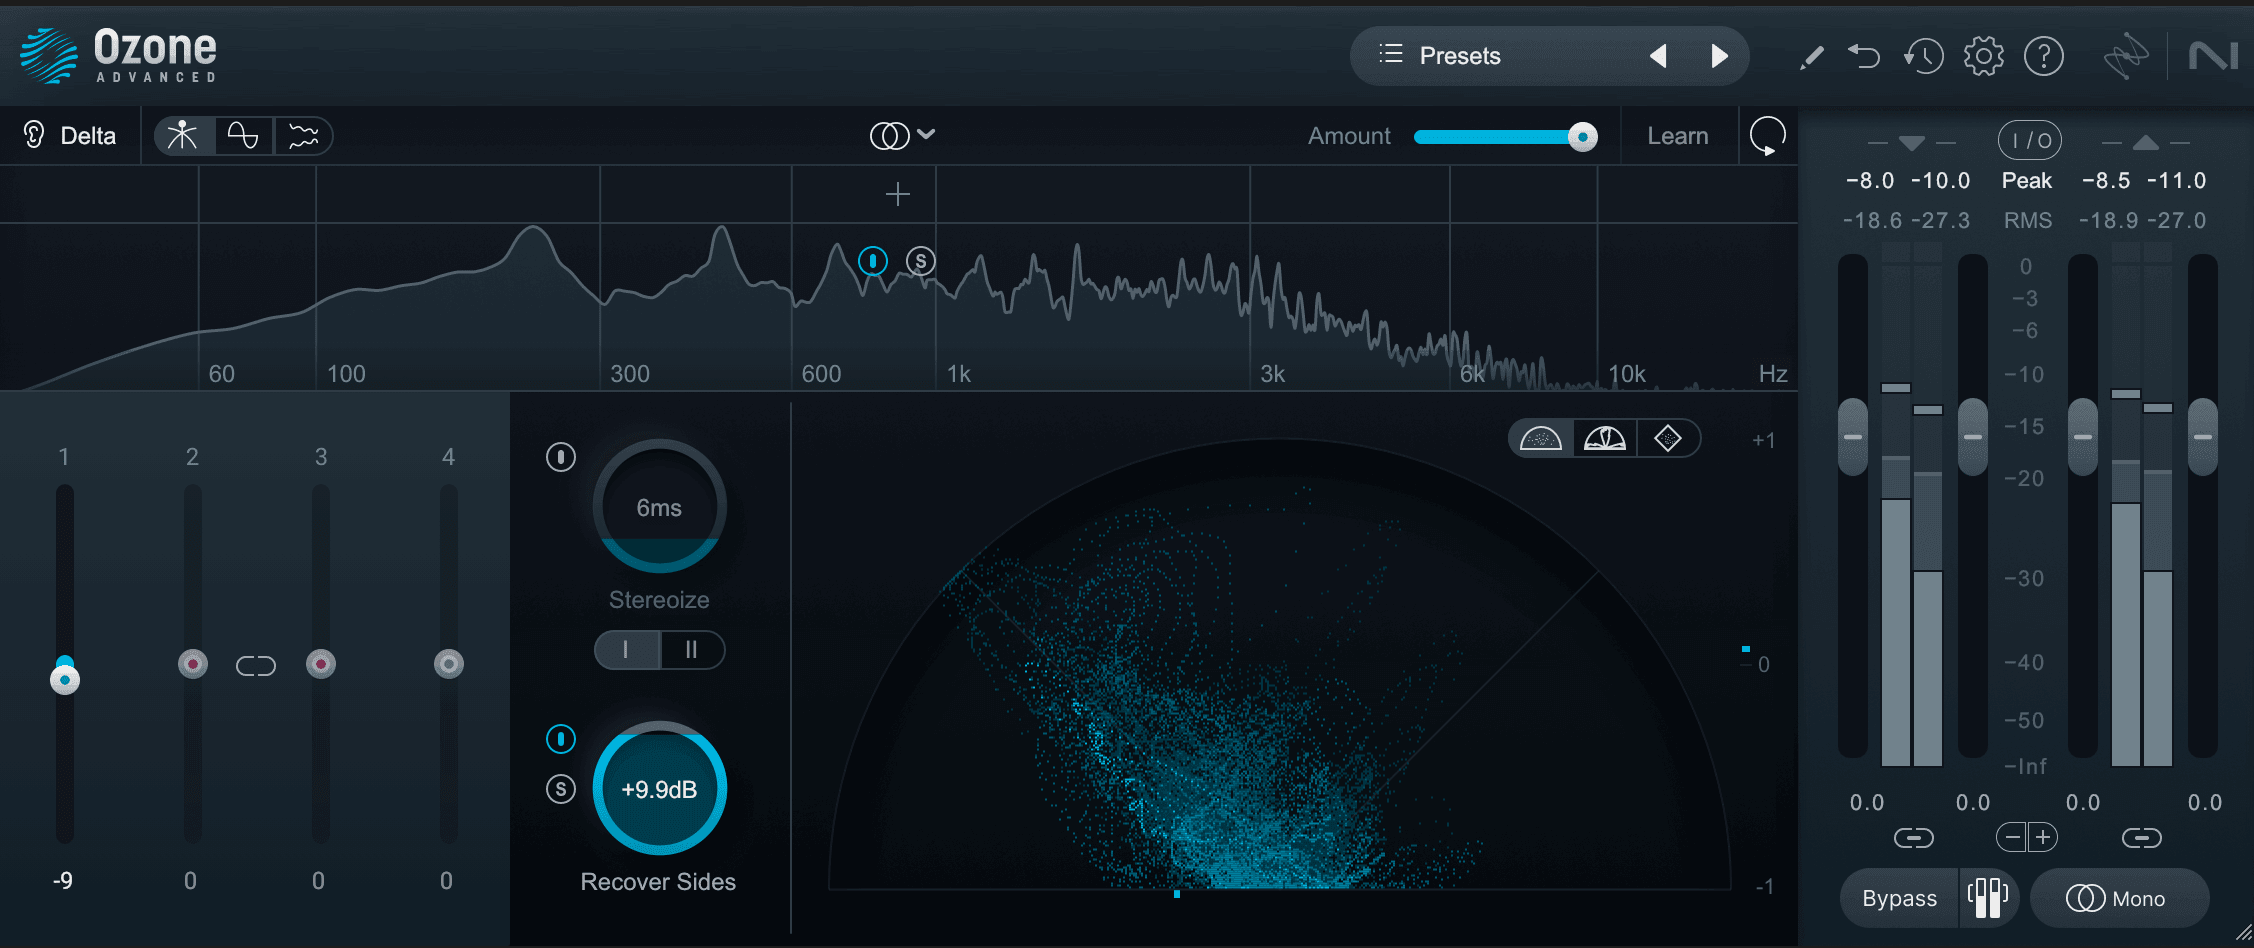Screen dimensions: 2254x948
Task: Click the 1k frequency label
Action: (958, 374)
